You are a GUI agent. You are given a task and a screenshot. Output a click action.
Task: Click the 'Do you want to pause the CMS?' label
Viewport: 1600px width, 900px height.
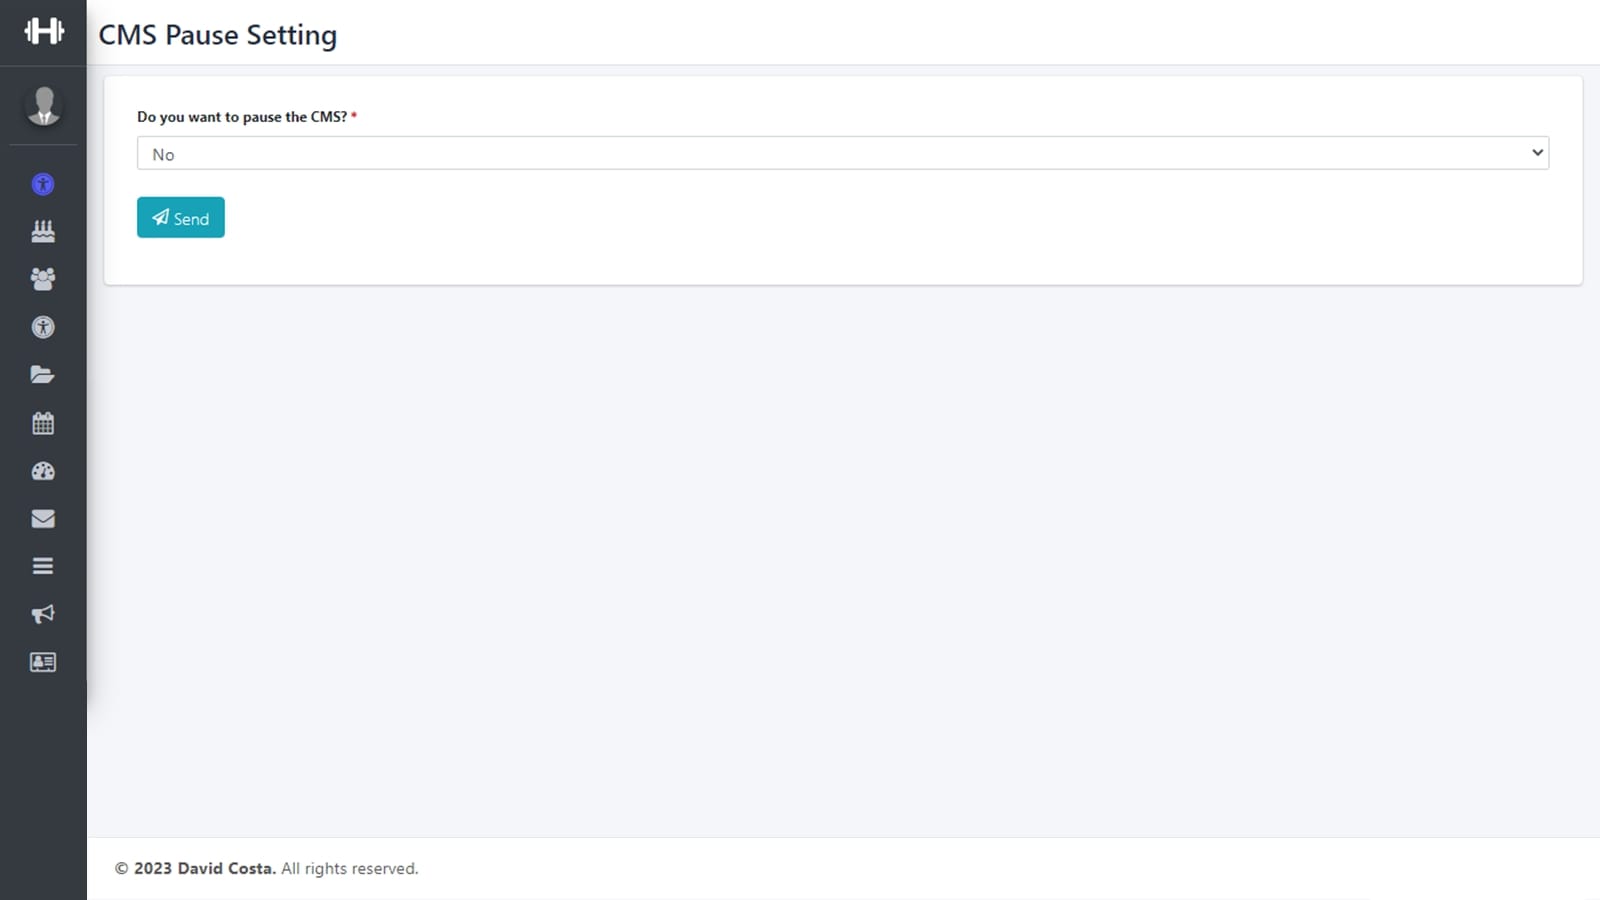point(241,117)
